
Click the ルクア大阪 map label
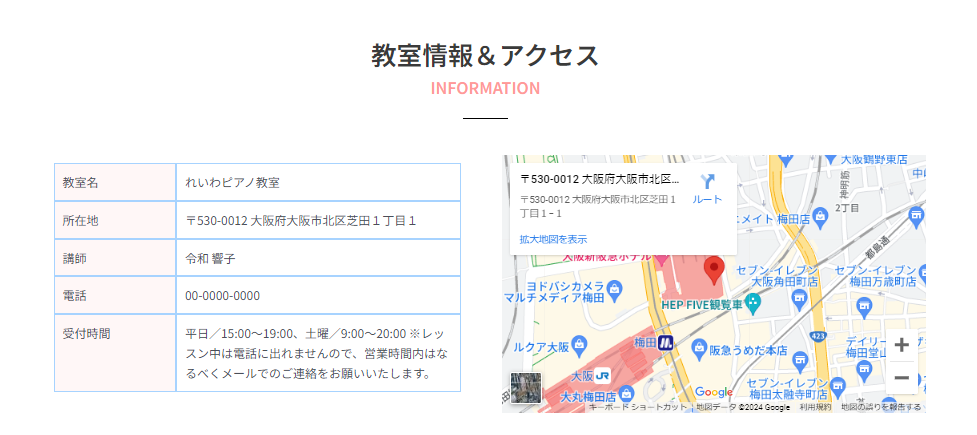[541, 348]
